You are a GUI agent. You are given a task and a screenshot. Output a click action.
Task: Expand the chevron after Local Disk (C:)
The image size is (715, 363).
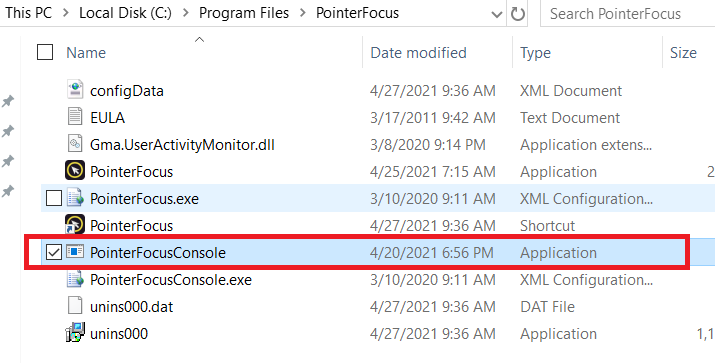186,13
